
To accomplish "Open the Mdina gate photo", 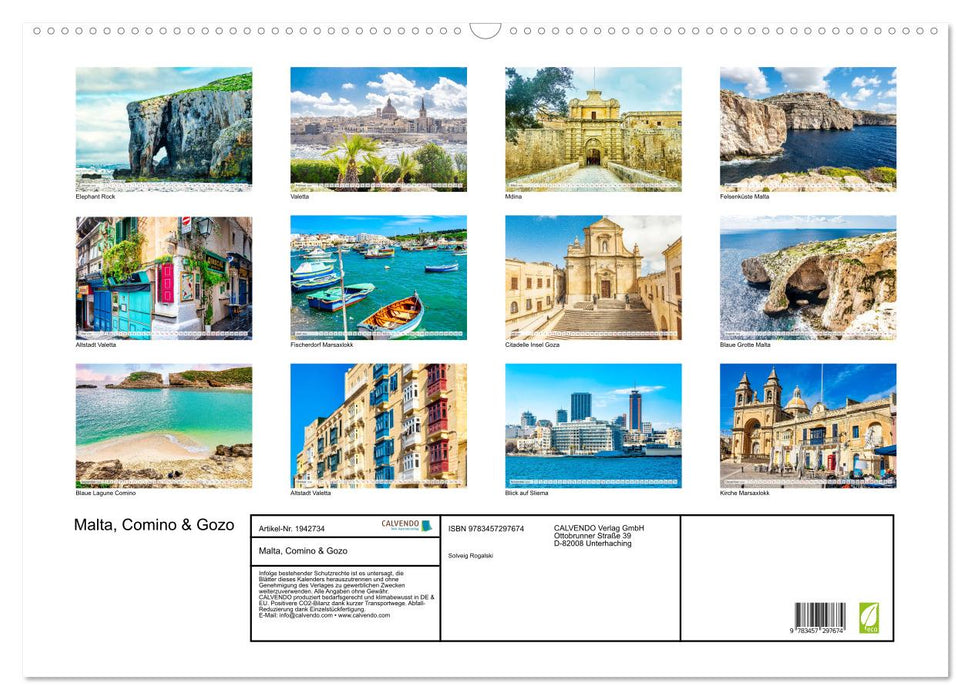I will click(592, 128).
